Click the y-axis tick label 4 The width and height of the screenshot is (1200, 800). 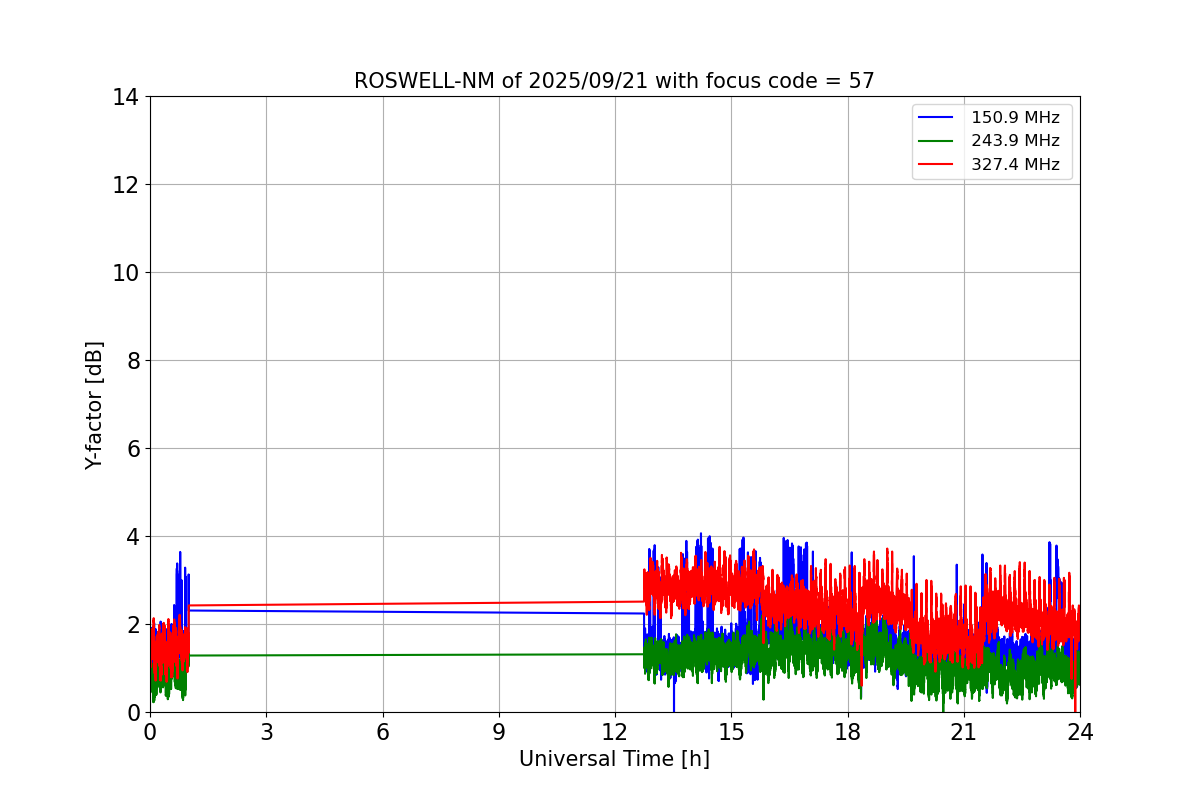[x=132, y=537]
